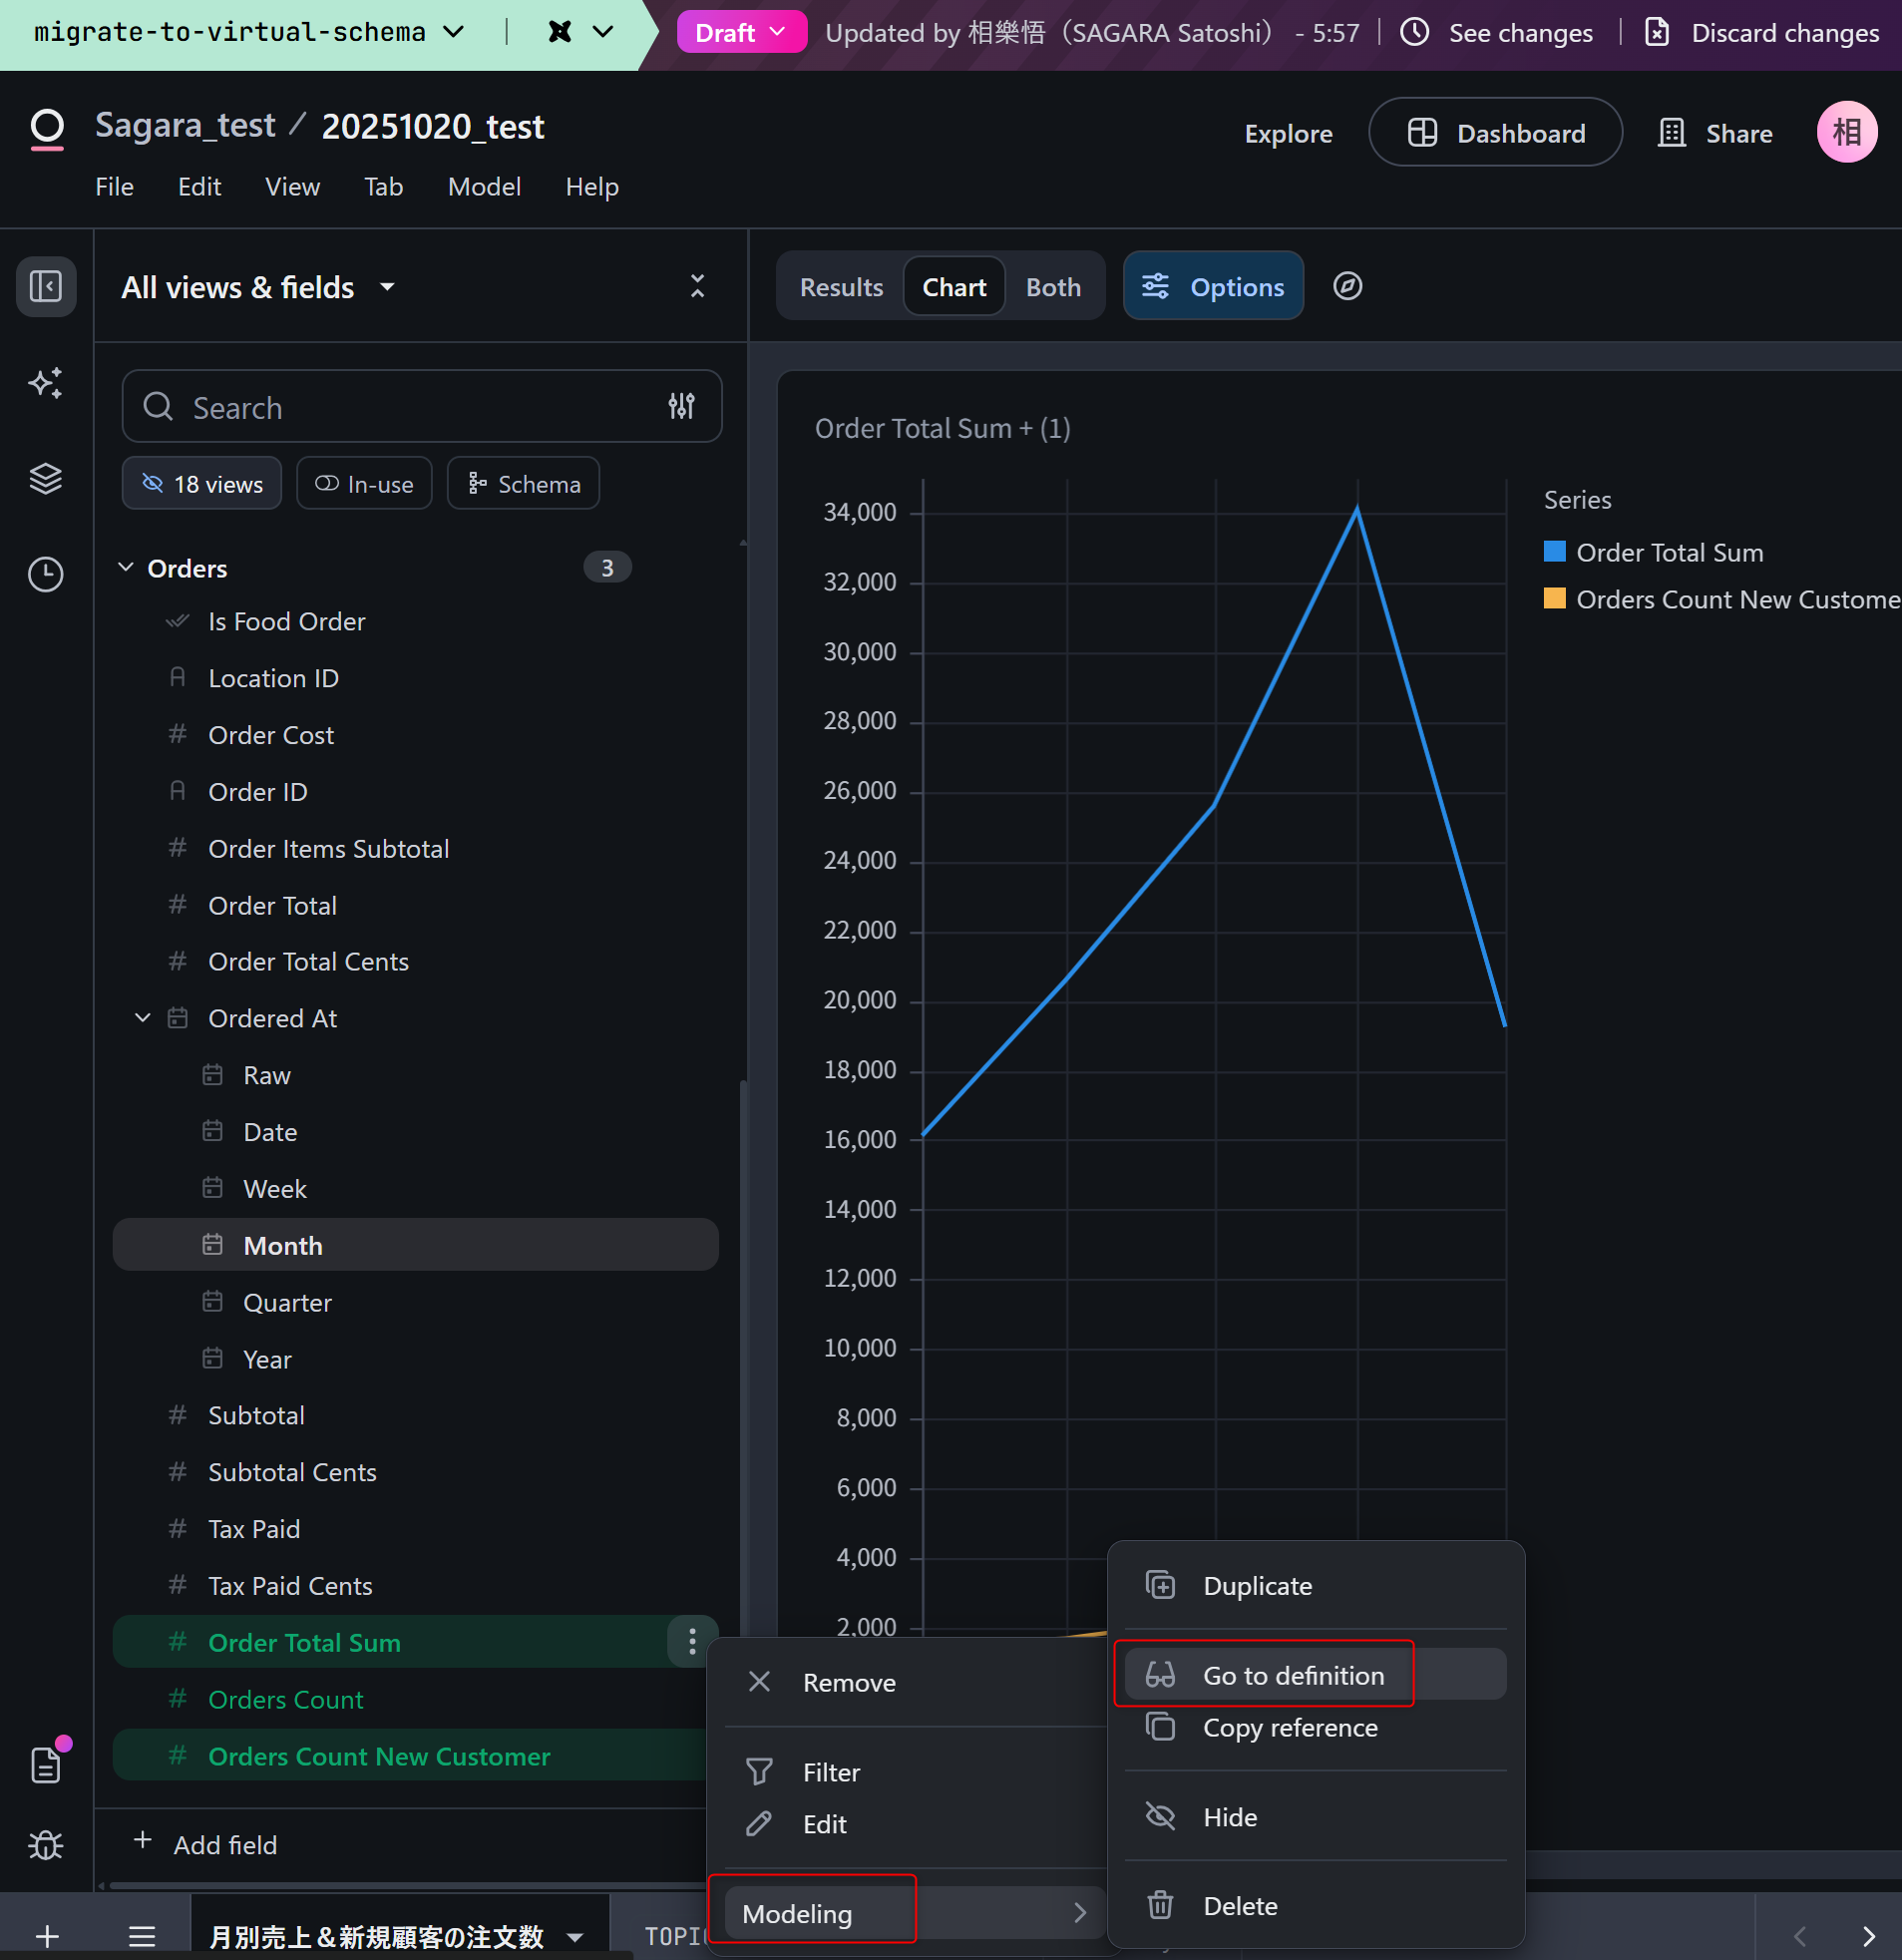Click the compass icon beside Options

tap(1347, 286)
